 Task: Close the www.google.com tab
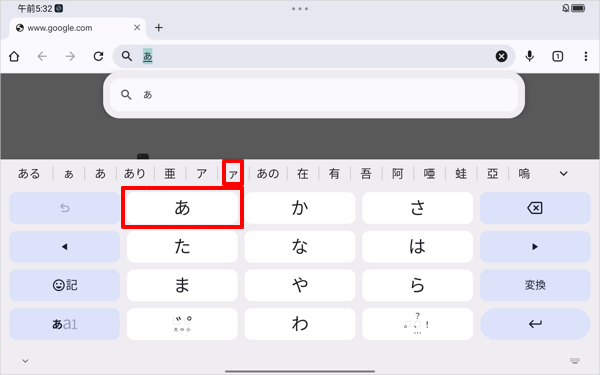(x=137, y=28)
